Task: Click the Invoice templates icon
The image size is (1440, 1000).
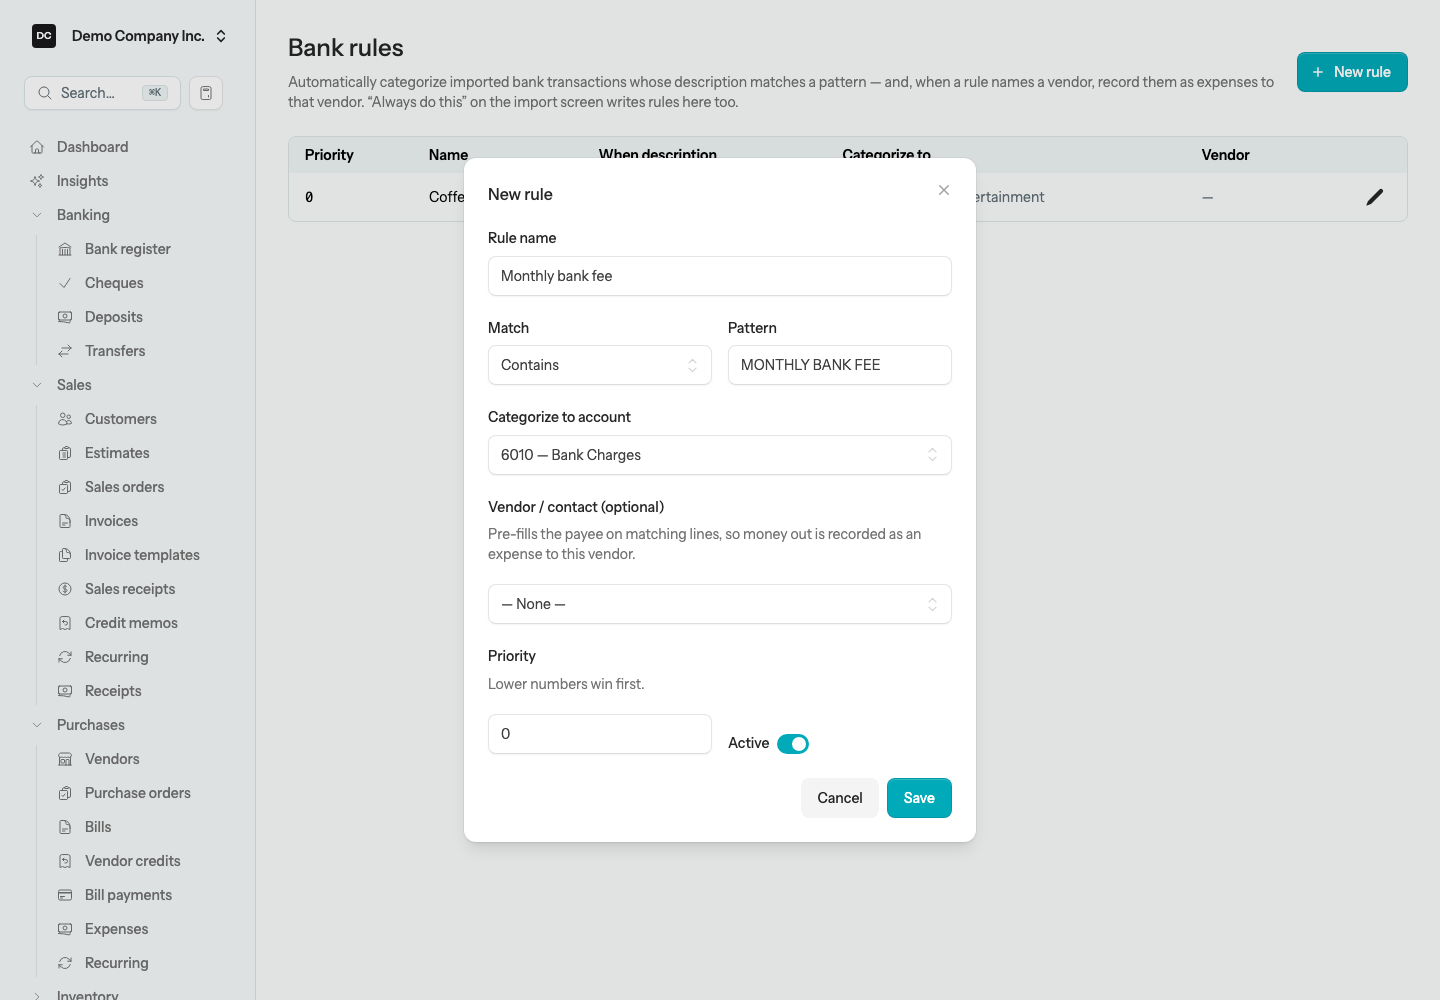Action: click(x=65, y=555)
